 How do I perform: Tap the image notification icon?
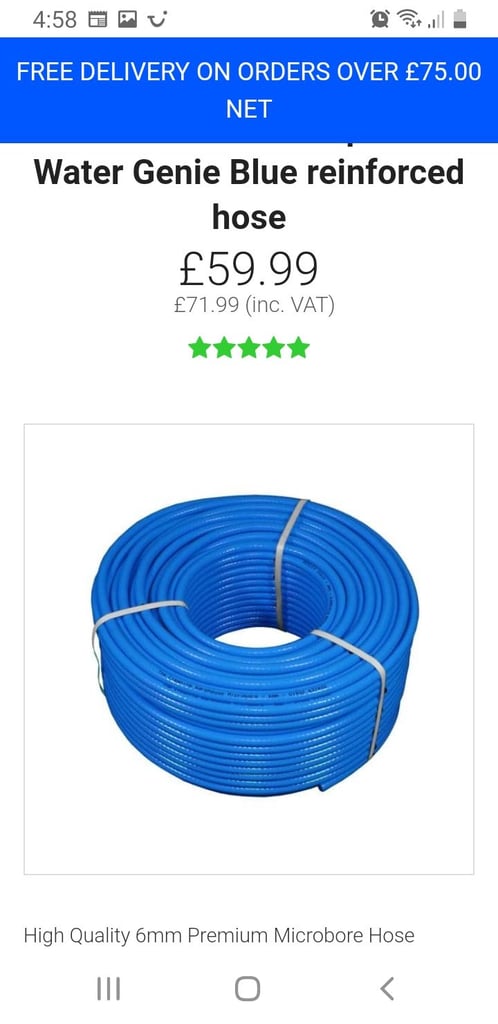[x=127, y=20]
